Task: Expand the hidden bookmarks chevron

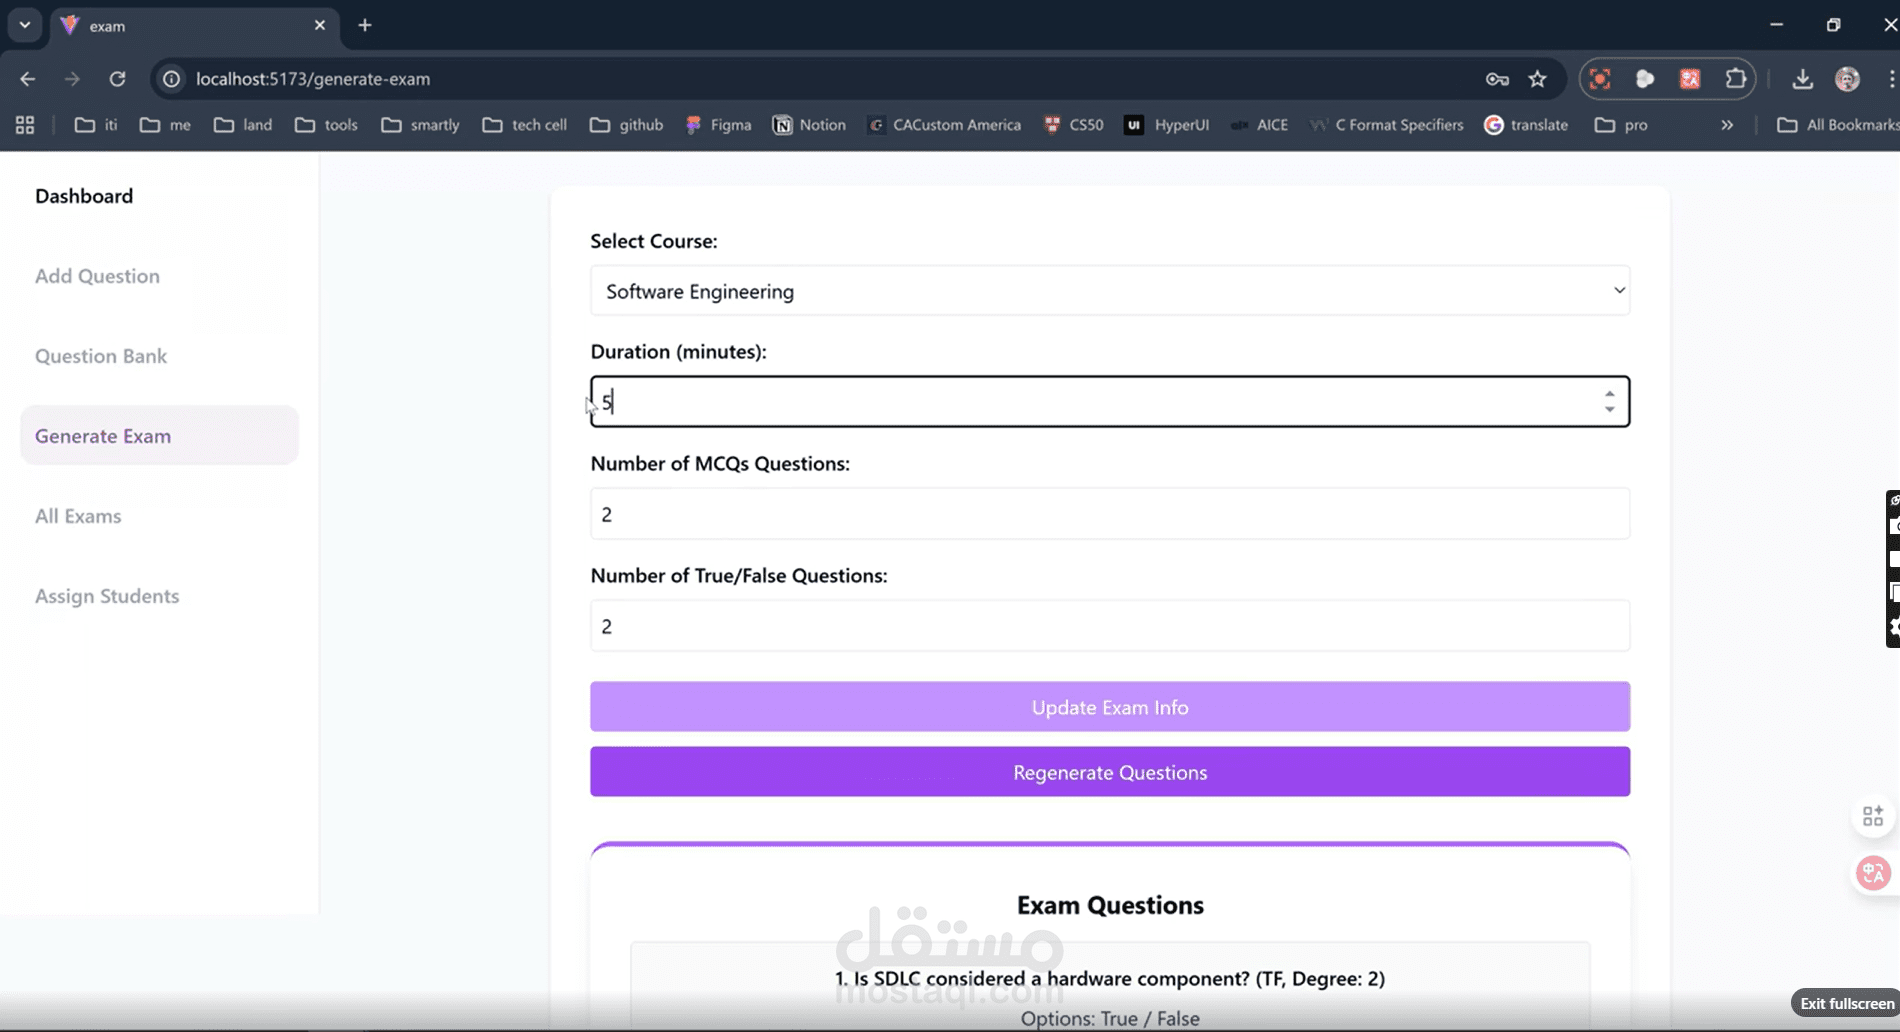Action: point(1727,124)
